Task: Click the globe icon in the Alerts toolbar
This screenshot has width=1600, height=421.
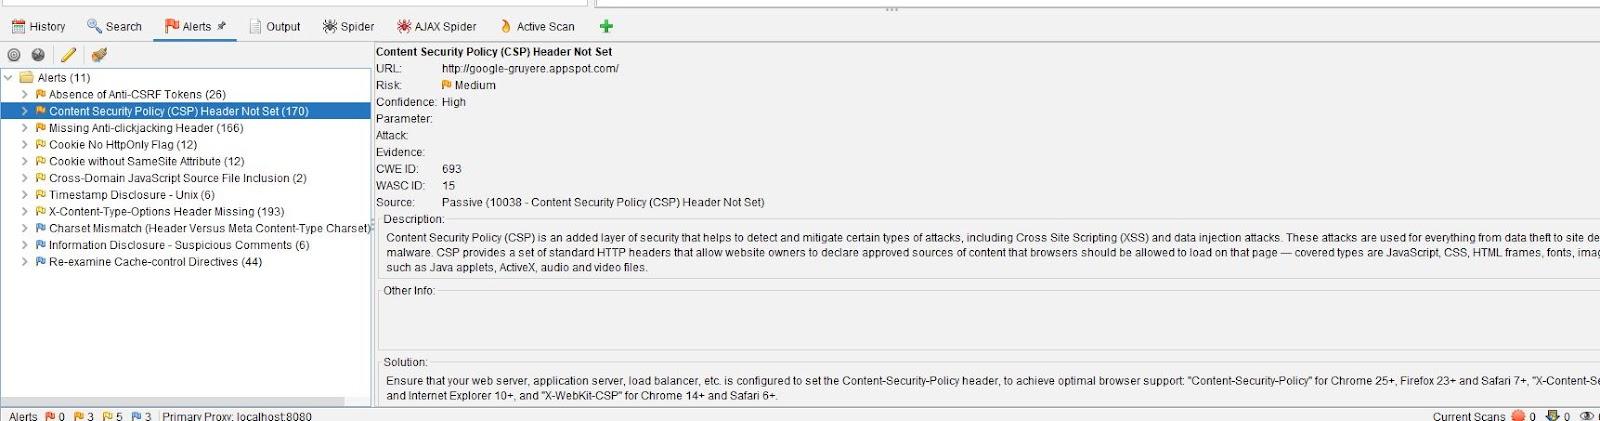Action: click(38, 55)
